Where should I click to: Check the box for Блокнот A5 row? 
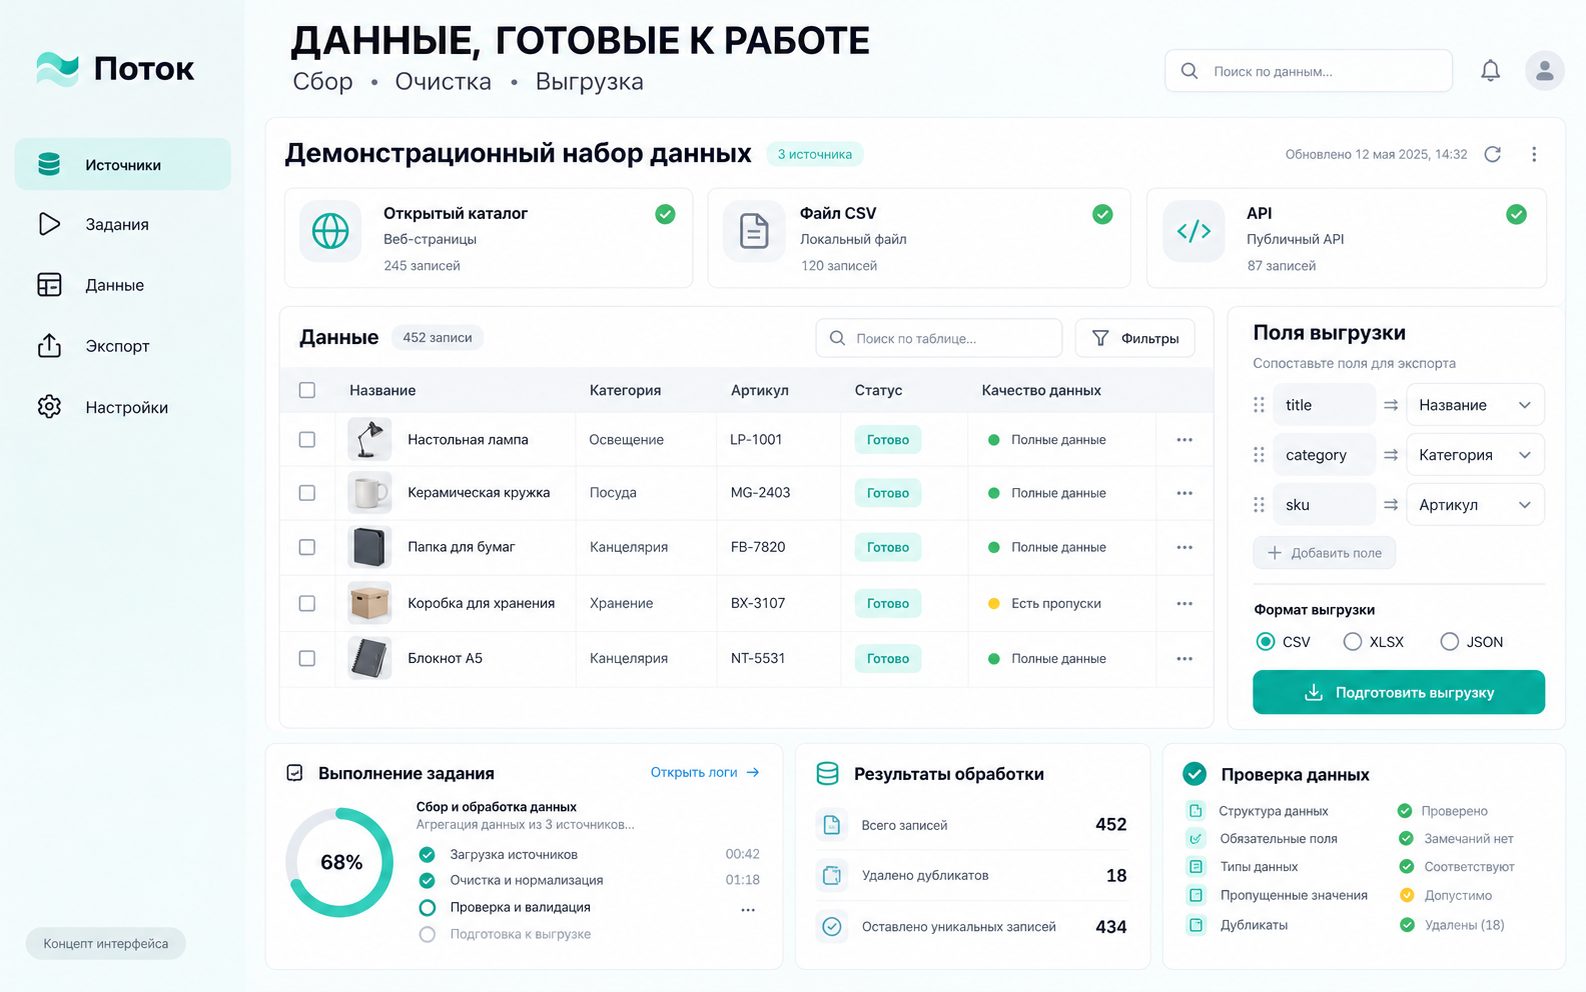click(x=307, y=658)
